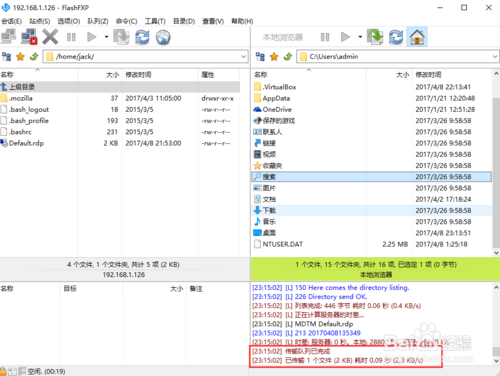Open the 查看(V) menu

(x=213, y=21)
